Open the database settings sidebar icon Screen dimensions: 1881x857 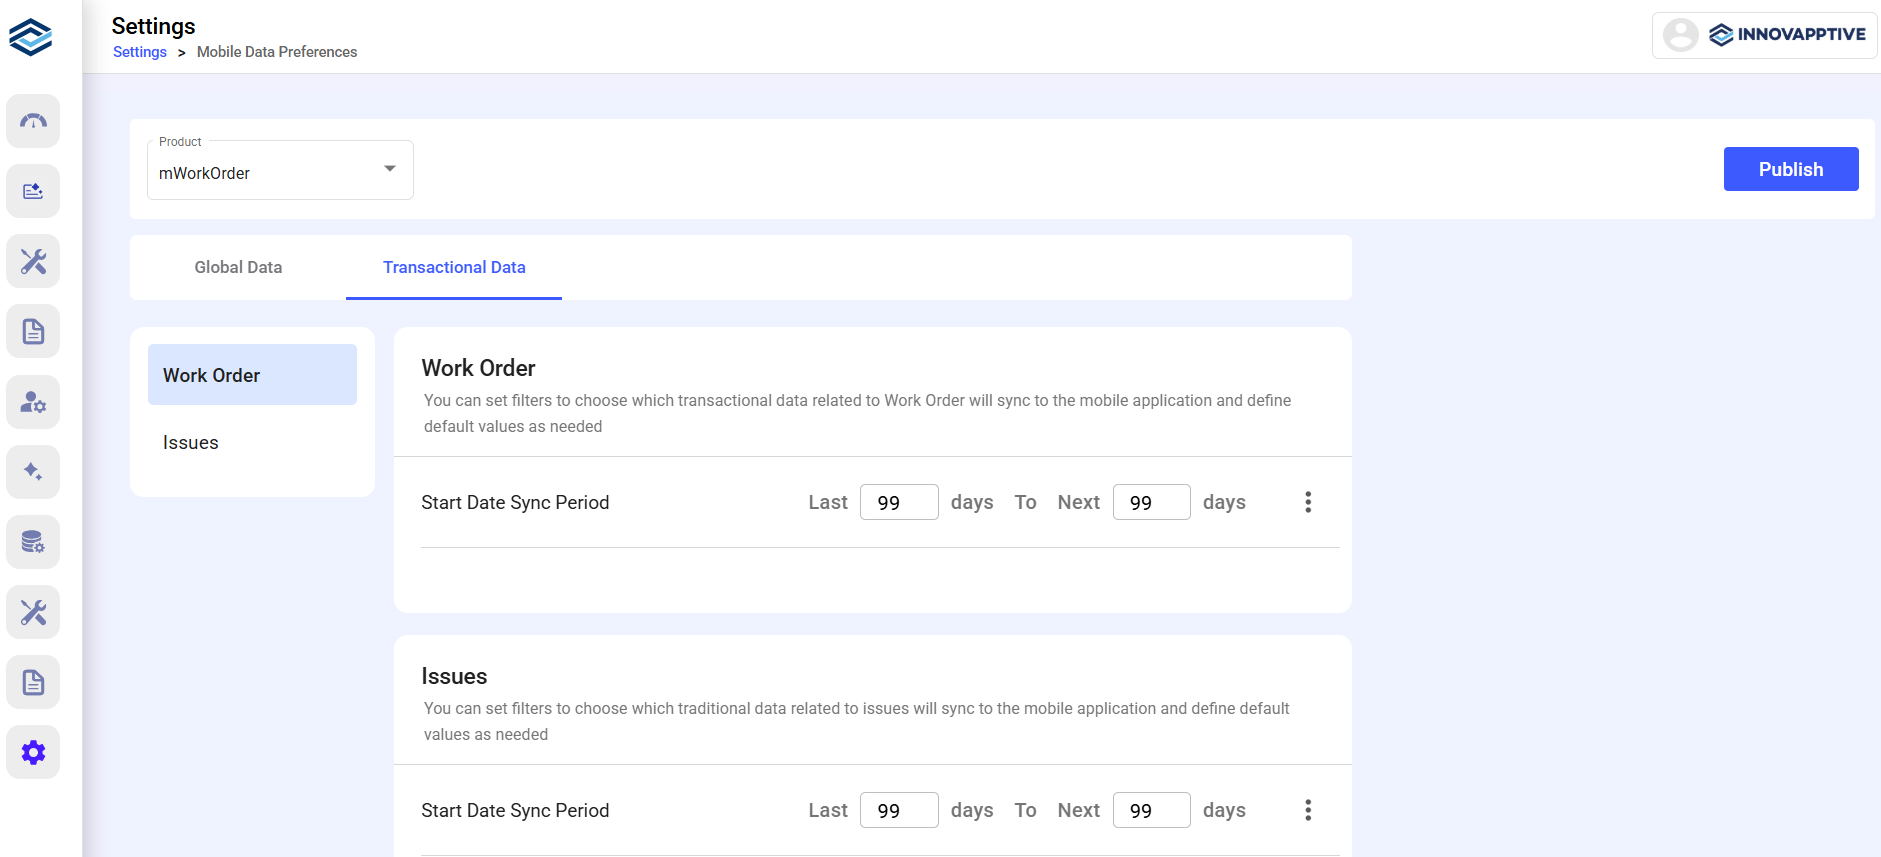[33, 542]
